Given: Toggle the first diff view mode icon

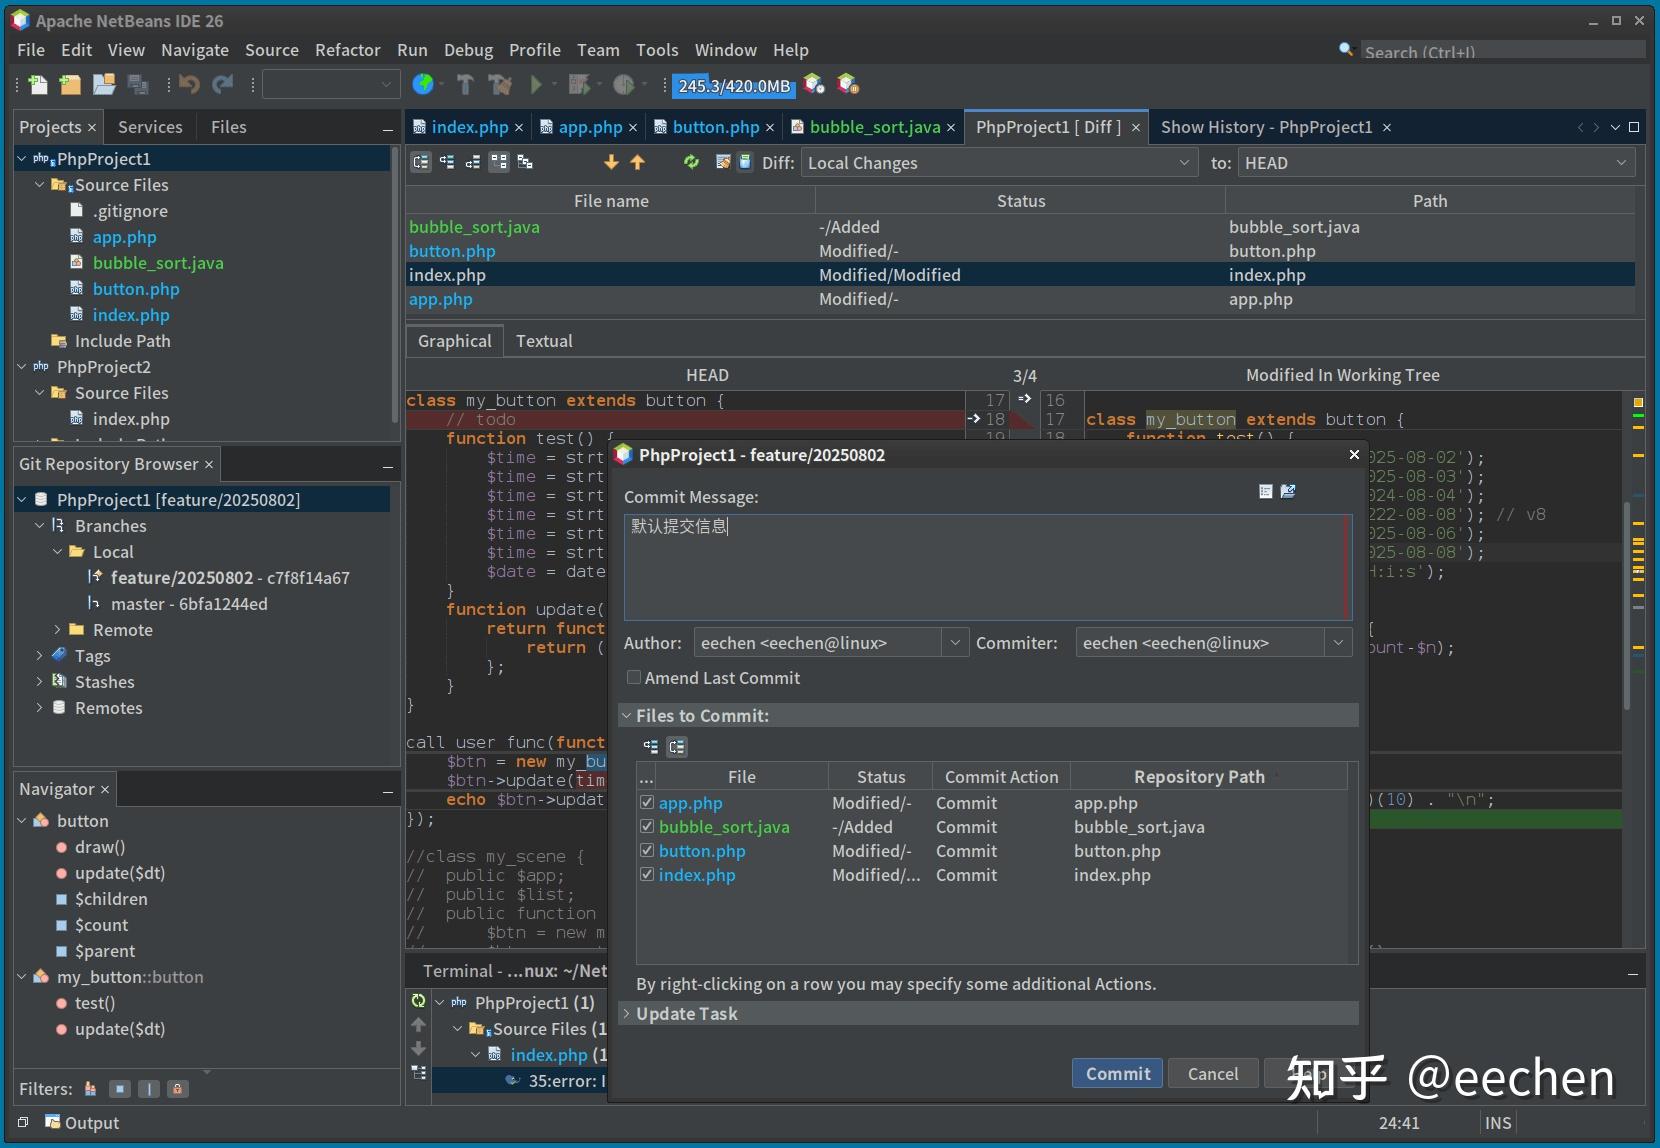Looking at the screenshot, I should 421,162.
